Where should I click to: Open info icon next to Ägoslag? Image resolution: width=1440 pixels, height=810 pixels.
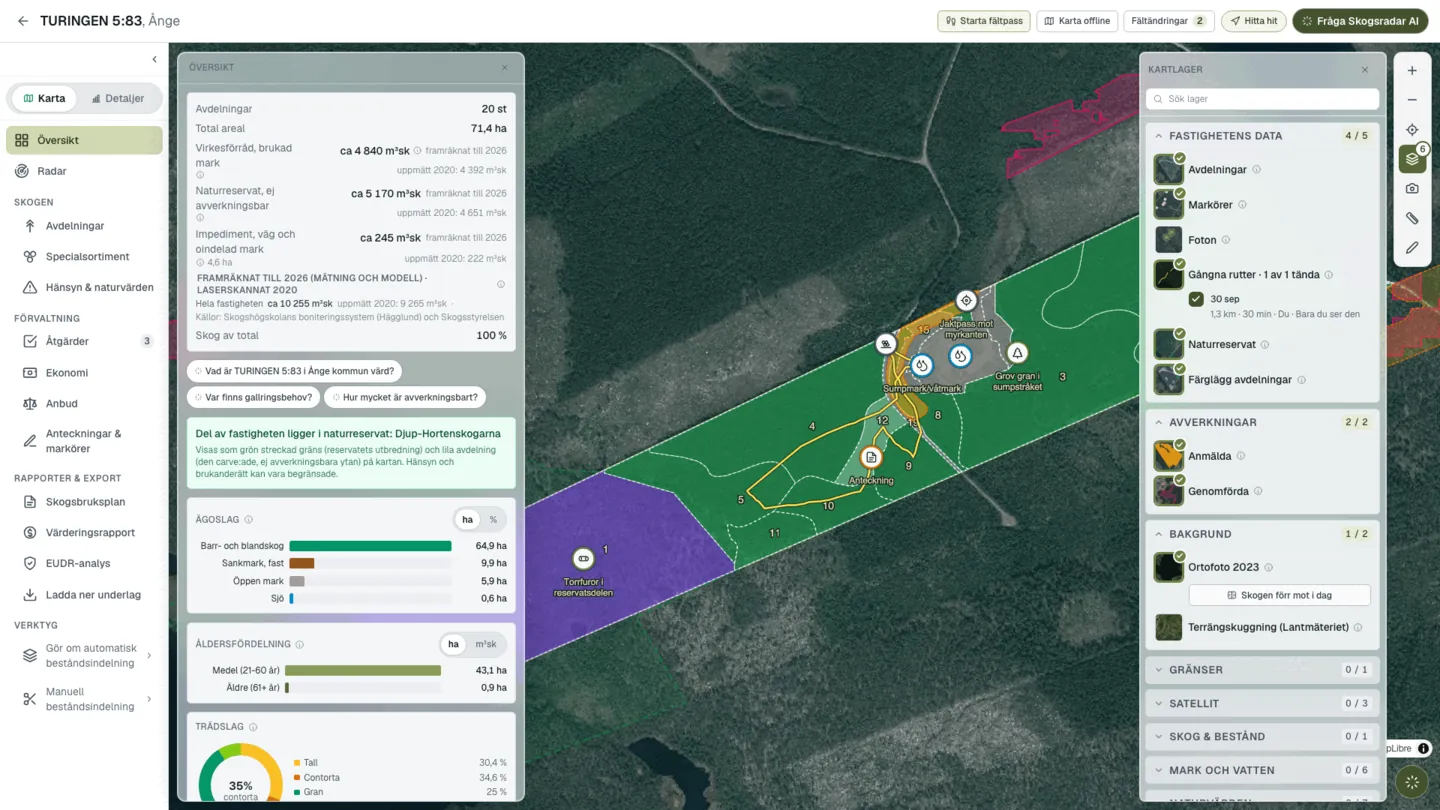249,520
